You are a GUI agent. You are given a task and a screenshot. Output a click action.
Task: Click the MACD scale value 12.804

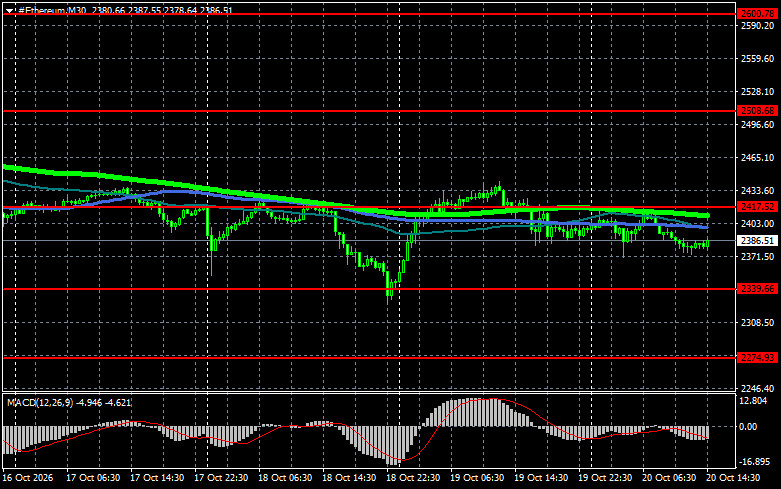click(x=753, y=401)
